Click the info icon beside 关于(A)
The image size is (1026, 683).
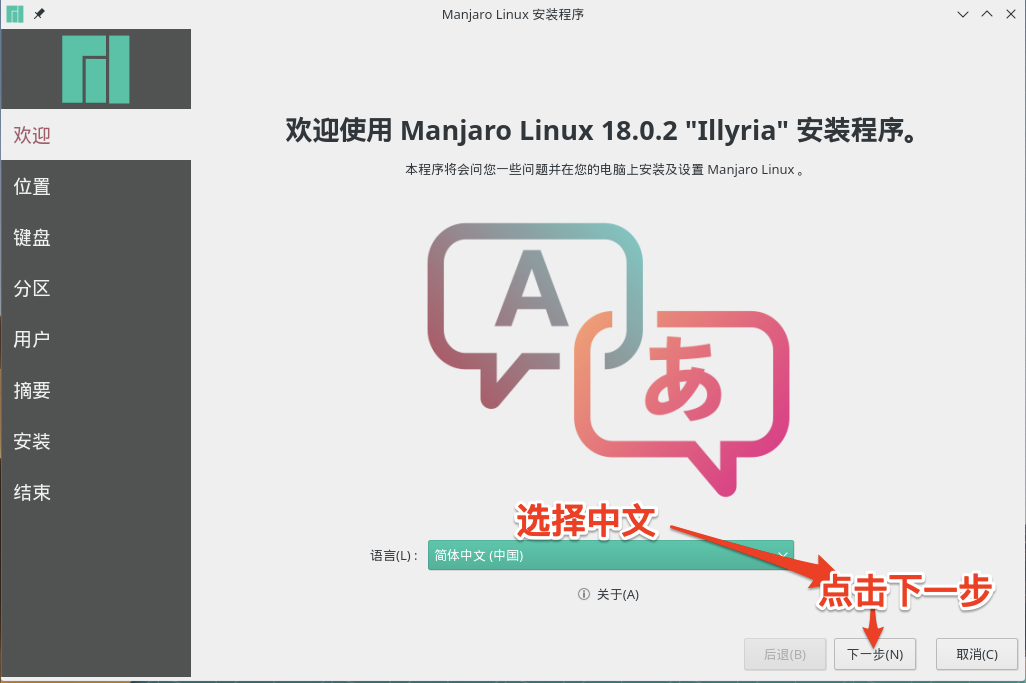point(584,594)
